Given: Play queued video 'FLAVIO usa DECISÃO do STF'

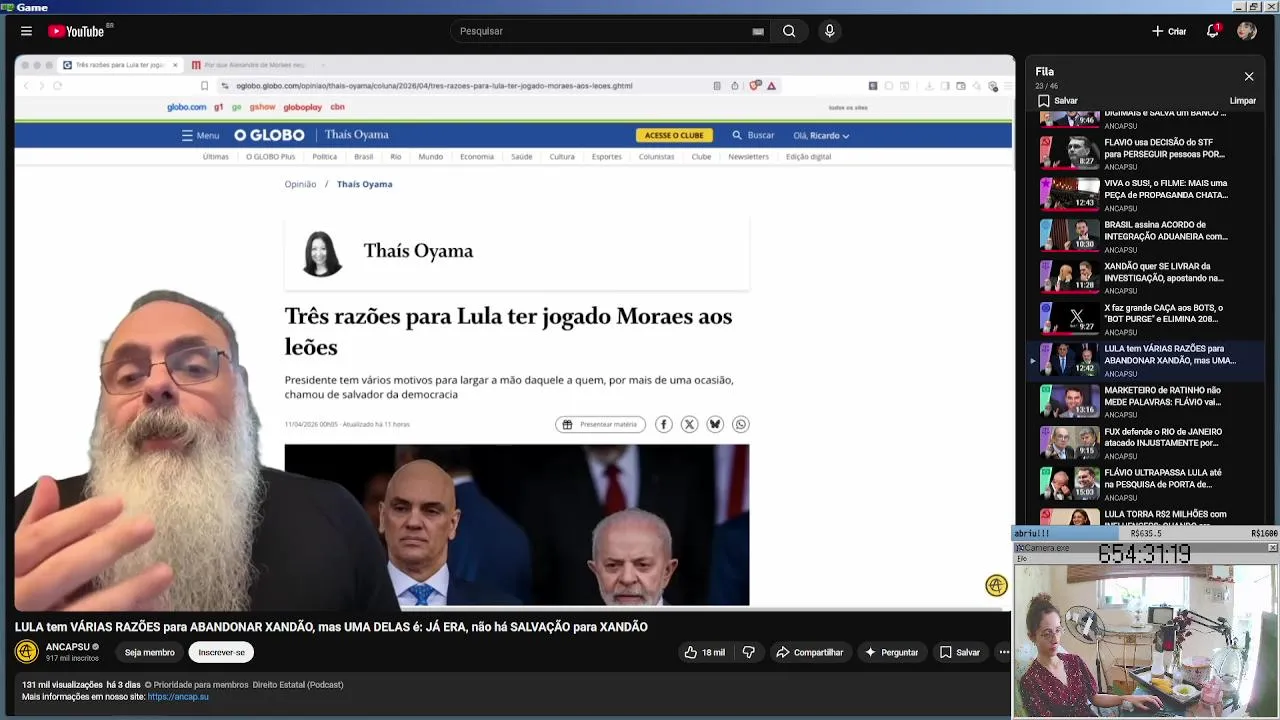Looking at the screenshot, I should (1146, 153).
